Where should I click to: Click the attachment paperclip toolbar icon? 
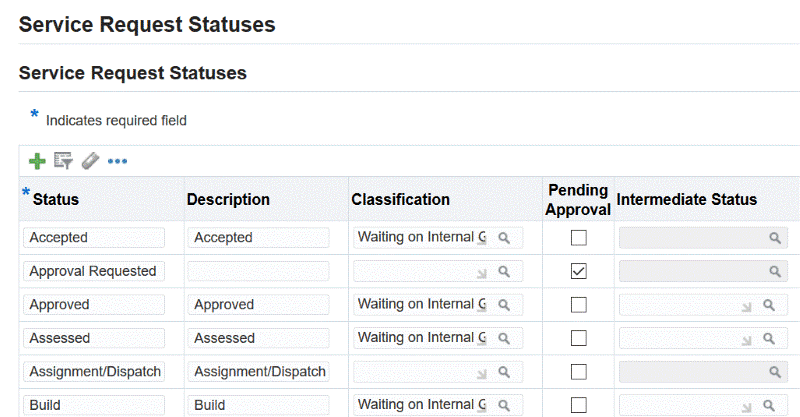coord(91,161)
